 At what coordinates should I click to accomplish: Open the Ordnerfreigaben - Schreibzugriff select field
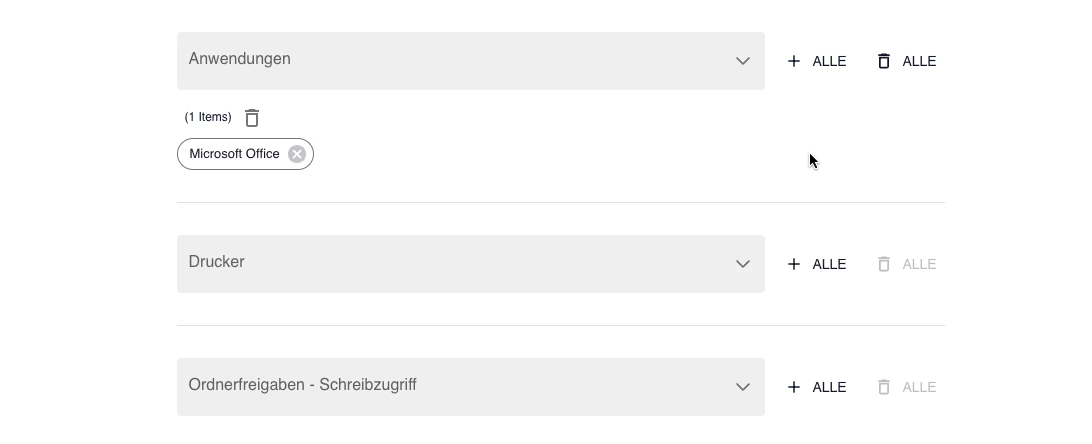click(x=471, y=387)
